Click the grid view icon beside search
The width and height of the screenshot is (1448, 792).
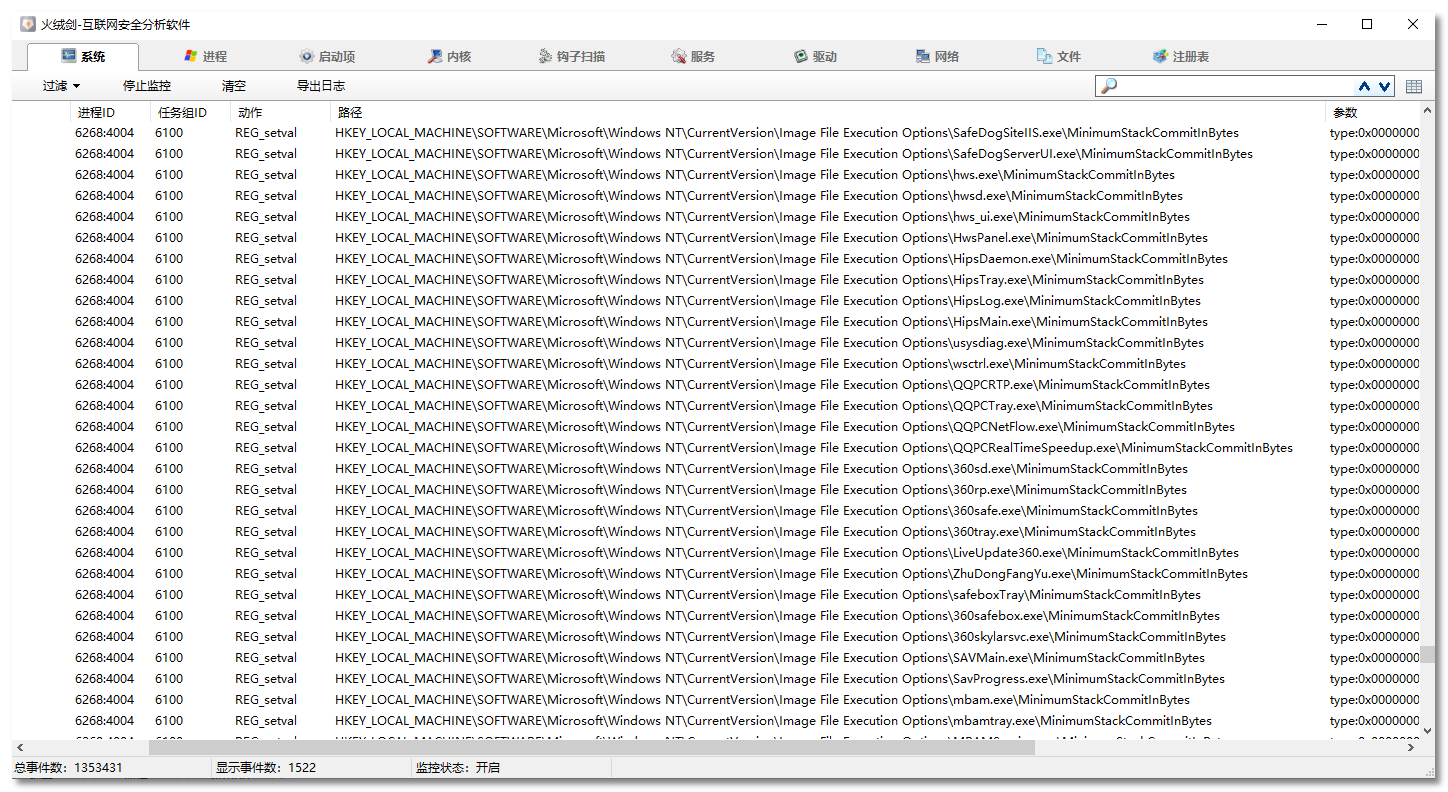[1413, 87]
